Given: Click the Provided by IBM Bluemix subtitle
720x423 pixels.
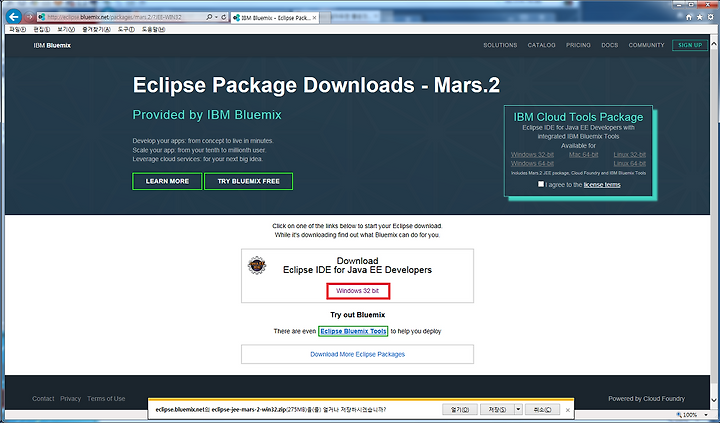Looking at the screenshot, I should [207, 114].
